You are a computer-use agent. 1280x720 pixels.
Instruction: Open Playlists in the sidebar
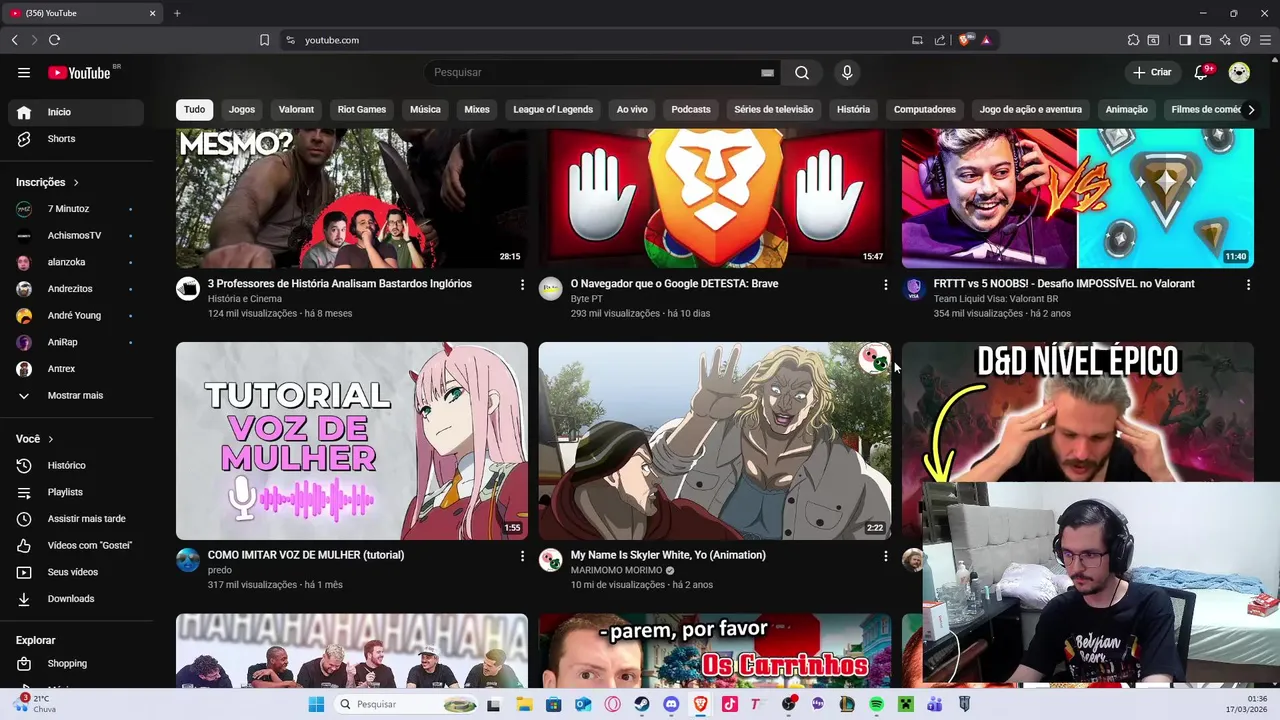[76, 492]
